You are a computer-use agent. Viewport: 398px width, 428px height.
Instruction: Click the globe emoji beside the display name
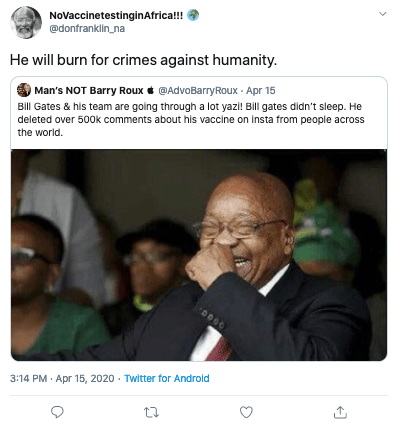(193, 15)
